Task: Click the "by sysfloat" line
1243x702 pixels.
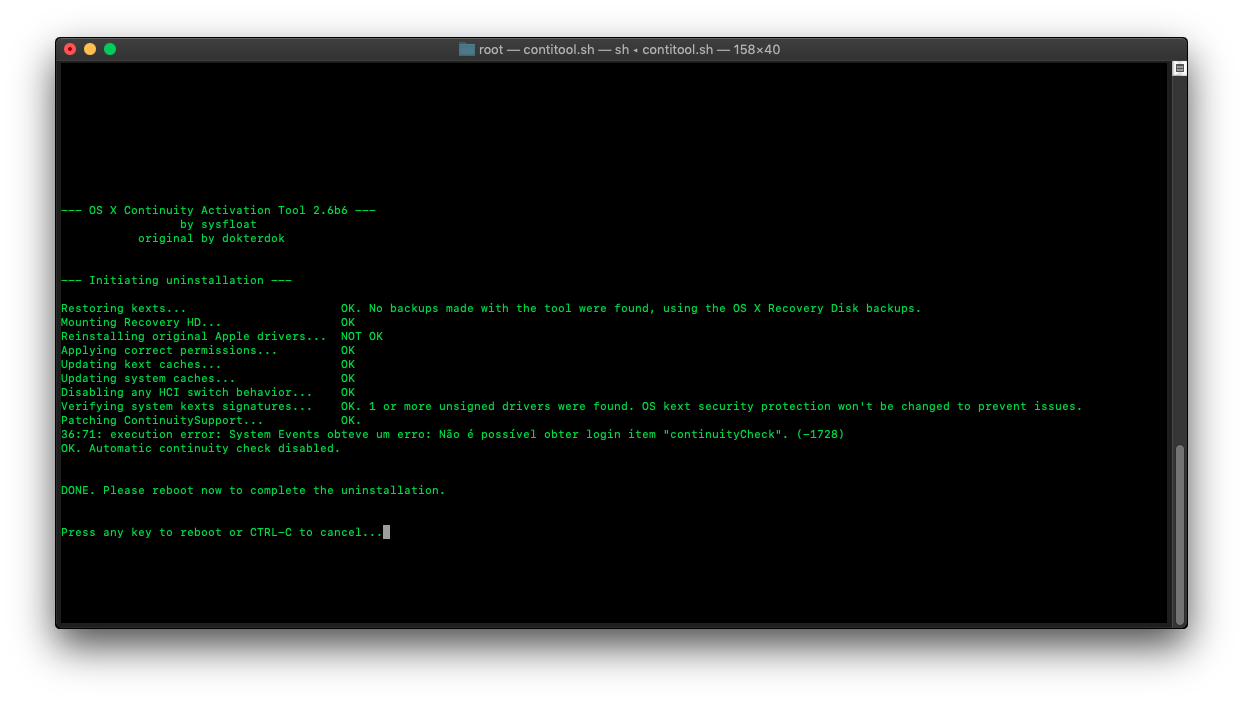Action: (x=218, y=224)
